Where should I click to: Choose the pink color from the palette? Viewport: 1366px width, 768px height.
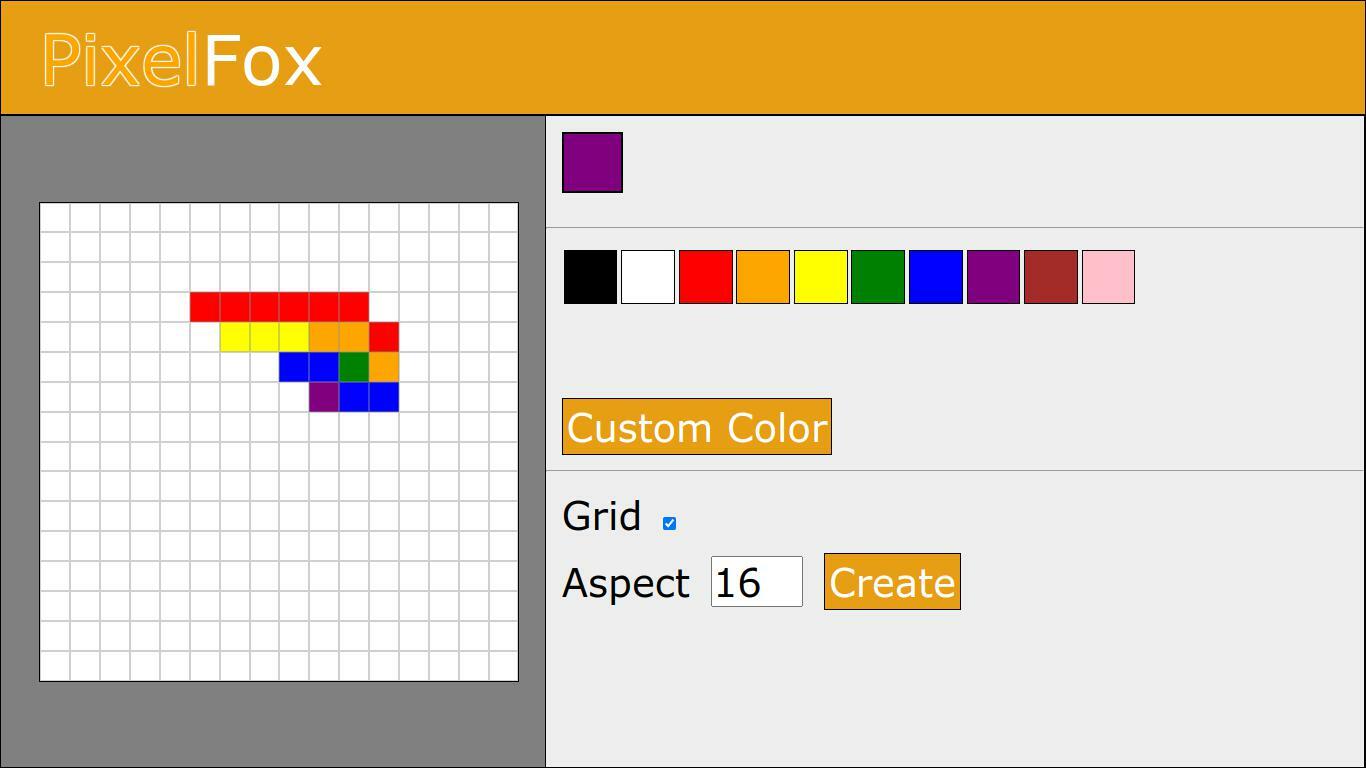pos(1108,277)
